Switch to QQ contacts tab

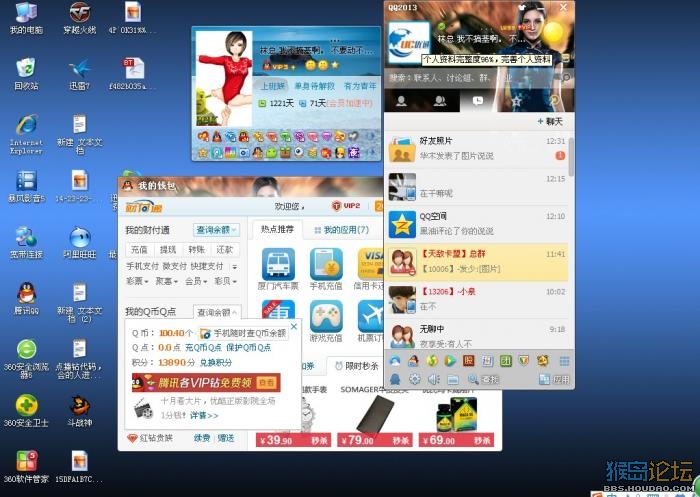pyautogui.click(x=401, y=101)
